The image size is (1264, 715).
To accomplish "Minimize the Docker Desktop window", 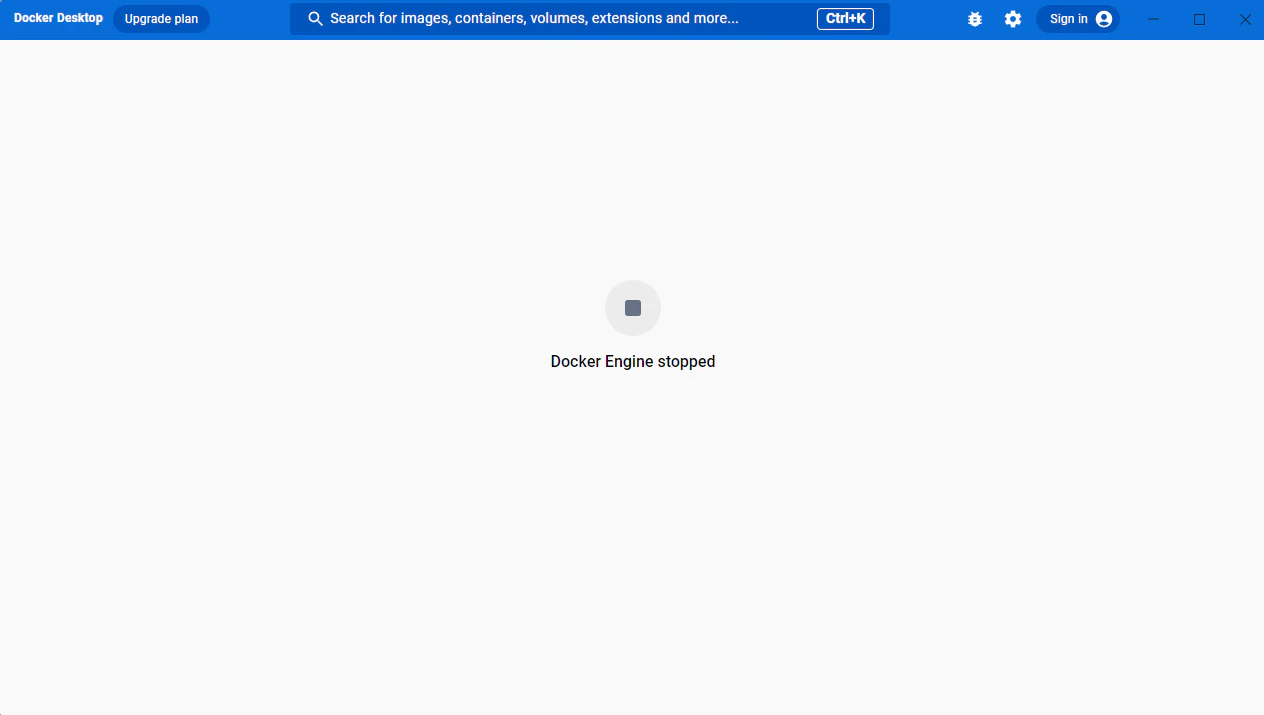I will [1153, 19].
